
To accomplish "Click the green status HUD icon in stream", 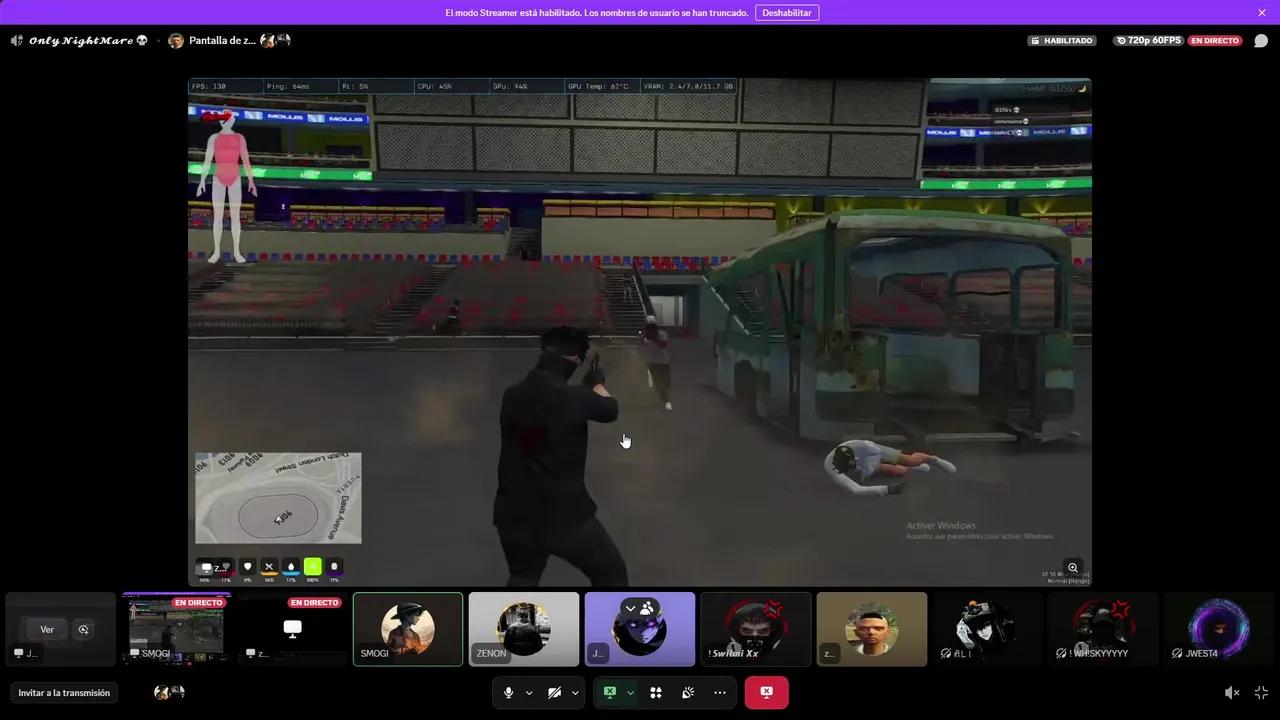I will click(313, 567).
